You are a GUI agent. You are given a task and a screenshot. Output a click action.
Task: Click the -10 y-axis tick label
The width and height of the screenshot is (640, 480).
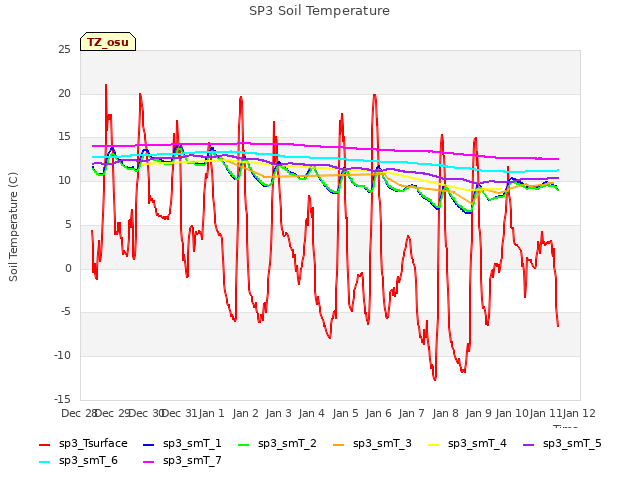pos(62,356)
